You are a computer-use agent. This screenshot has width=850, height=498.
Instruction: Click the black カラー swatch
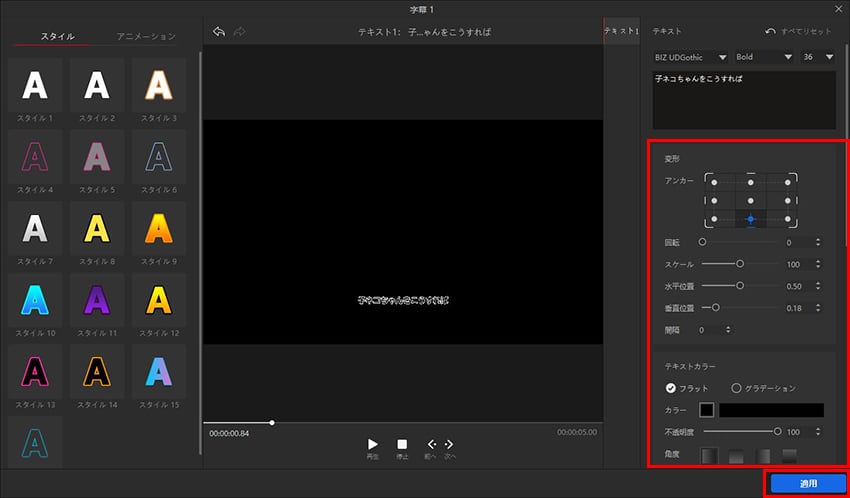(707, 410)
